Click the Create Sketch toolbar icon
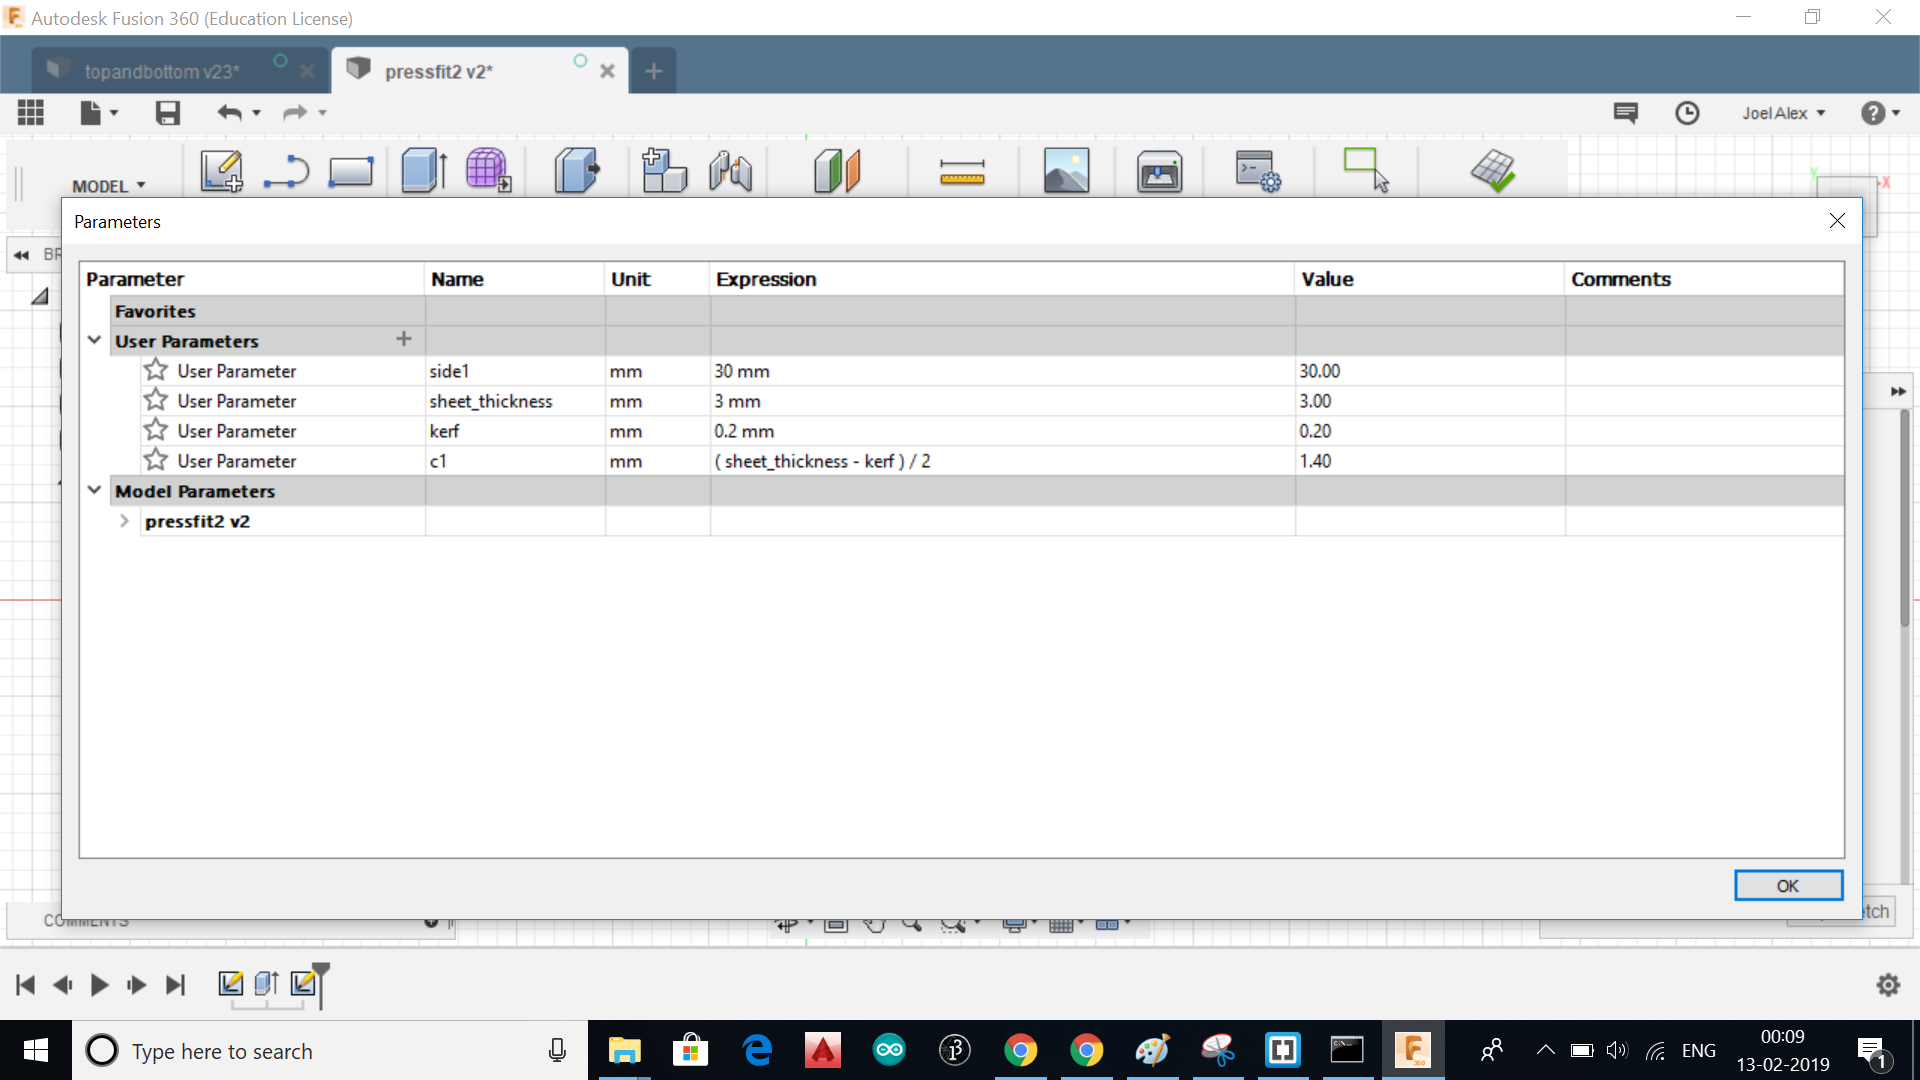Screen dimensions: 1920x1080 (x=221, y=170)
